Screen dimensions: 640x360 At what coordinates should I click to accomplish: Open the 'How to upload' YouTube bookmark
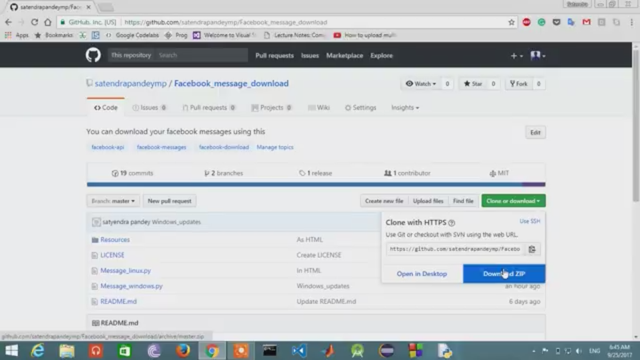click(365, 35)
